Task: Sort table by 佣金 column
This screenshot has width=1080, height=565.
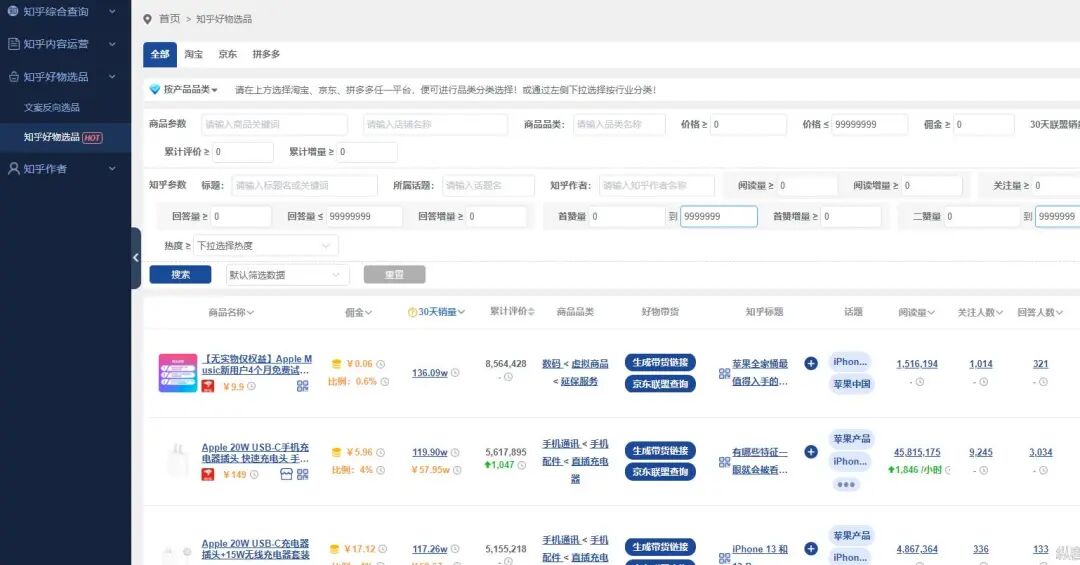Action: [358, 312]
